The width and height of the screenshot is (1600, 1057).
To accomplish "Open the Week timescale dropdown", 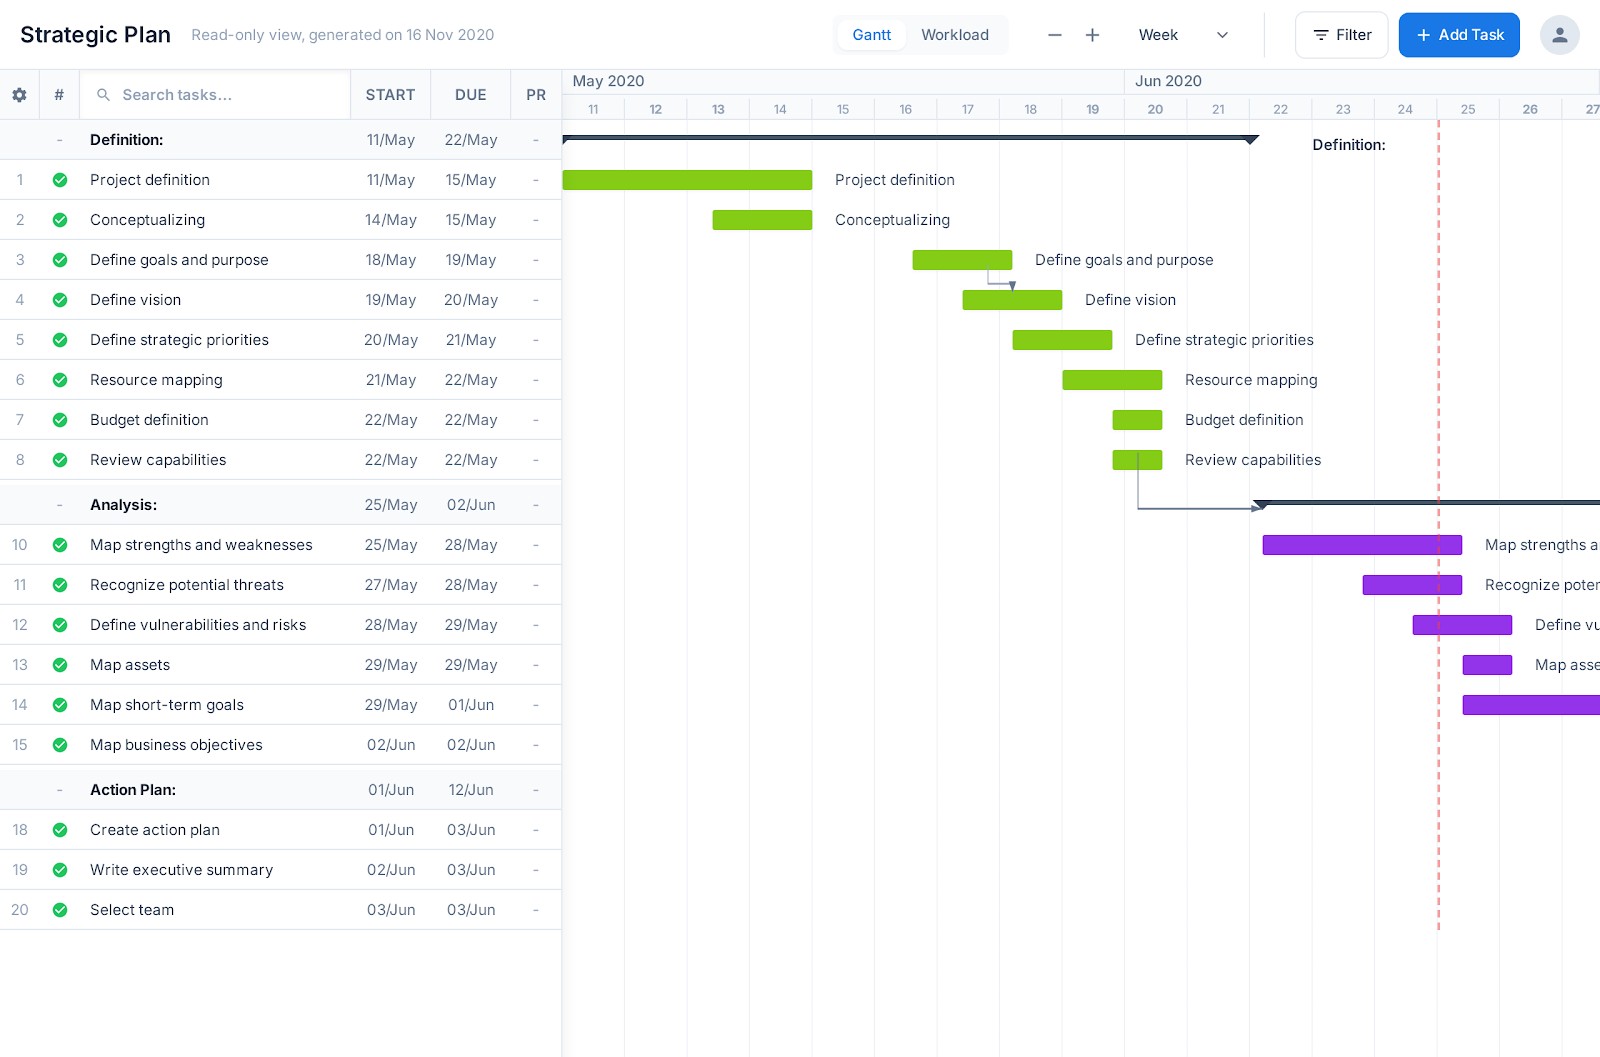I will click(x=1183, y=35).
